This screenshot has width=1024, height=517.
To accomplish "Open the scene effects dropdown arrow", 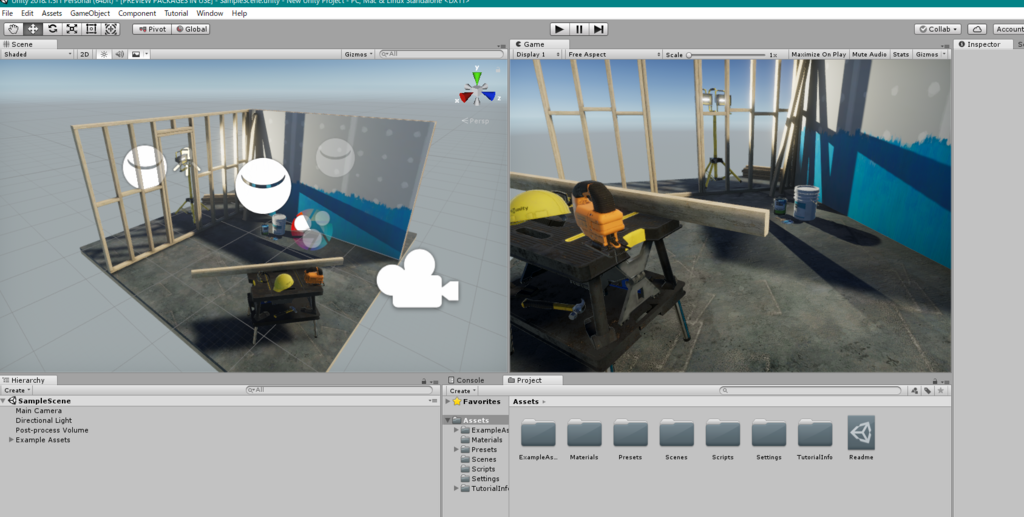I will click(147, 54).
